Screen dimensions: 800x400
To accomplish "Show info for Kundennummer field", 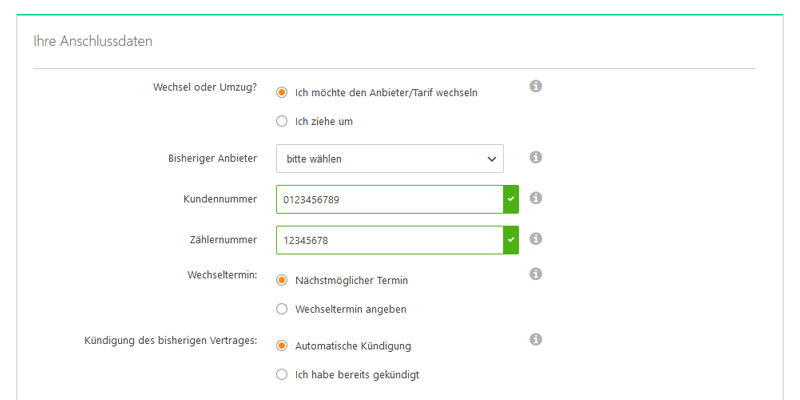I will 535,199.
